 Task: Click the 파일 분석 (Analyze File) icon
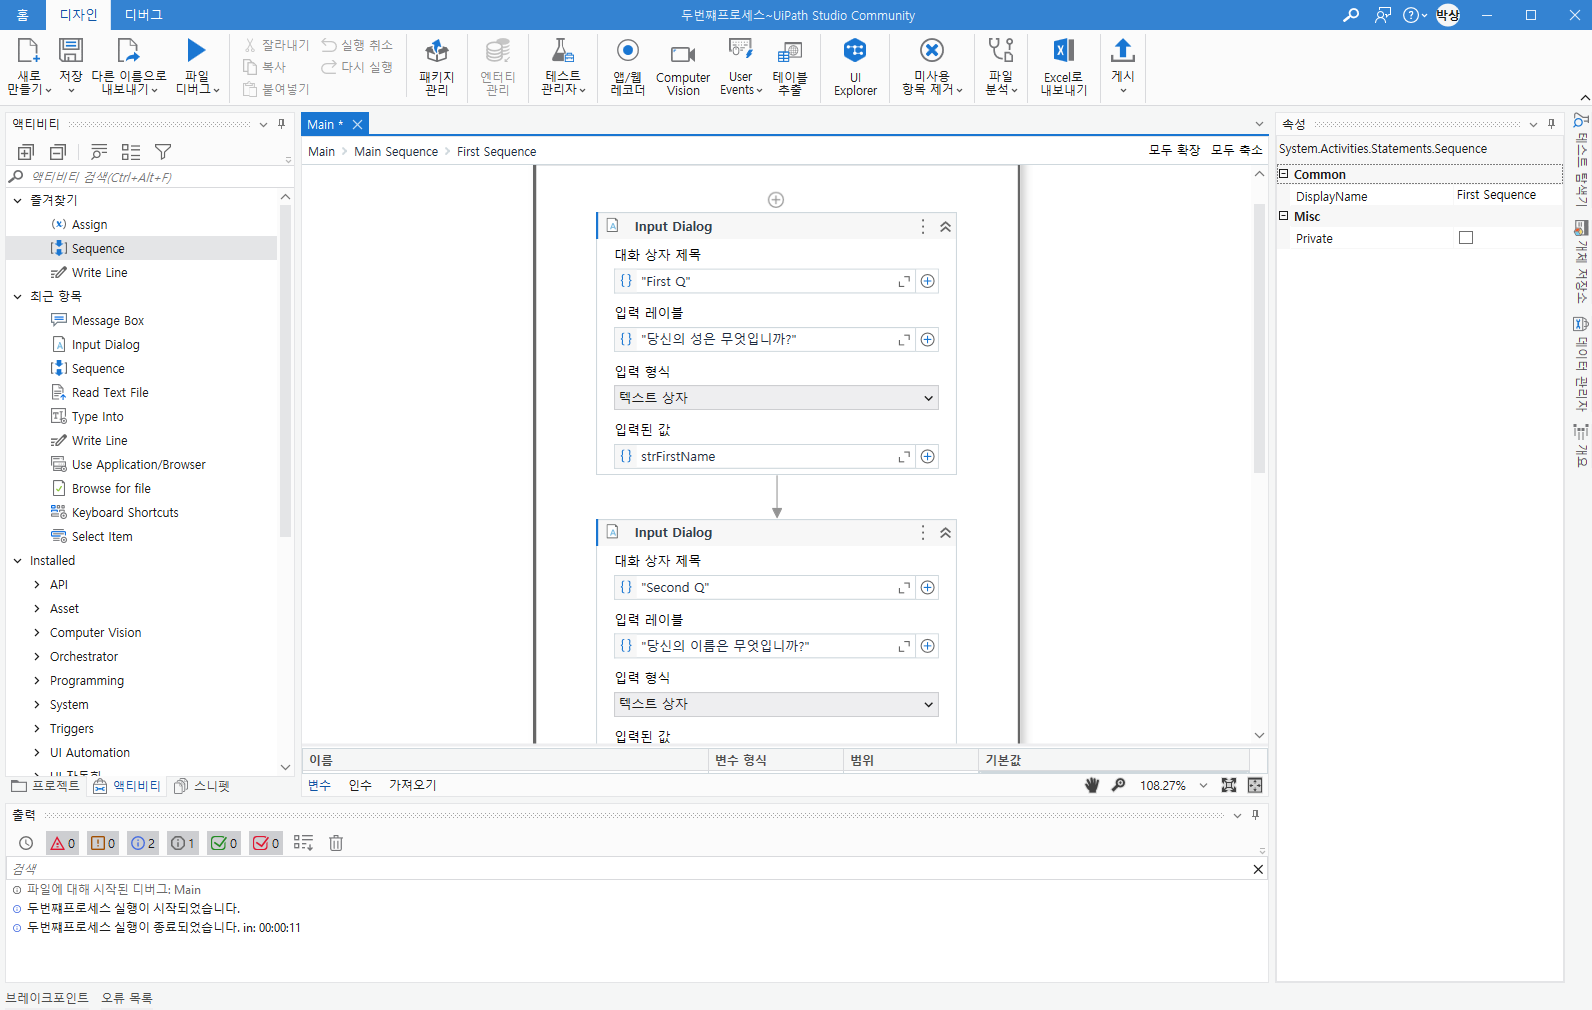point(1001,50)
